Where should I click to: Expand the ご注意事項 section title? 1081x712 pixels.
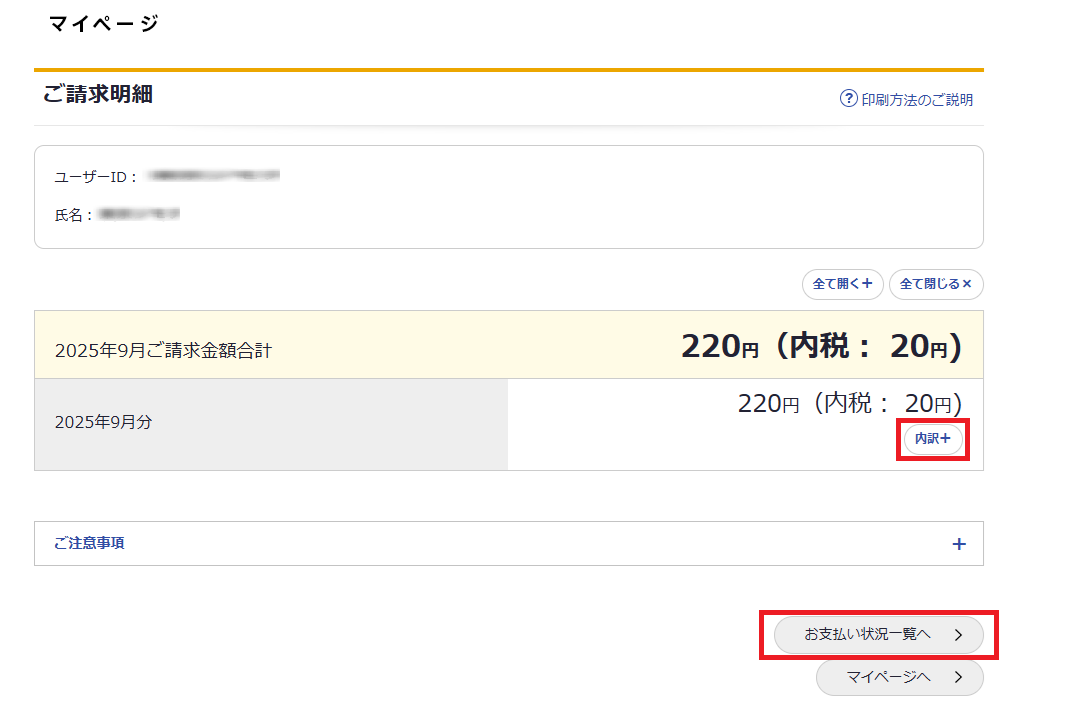[89, 544]
